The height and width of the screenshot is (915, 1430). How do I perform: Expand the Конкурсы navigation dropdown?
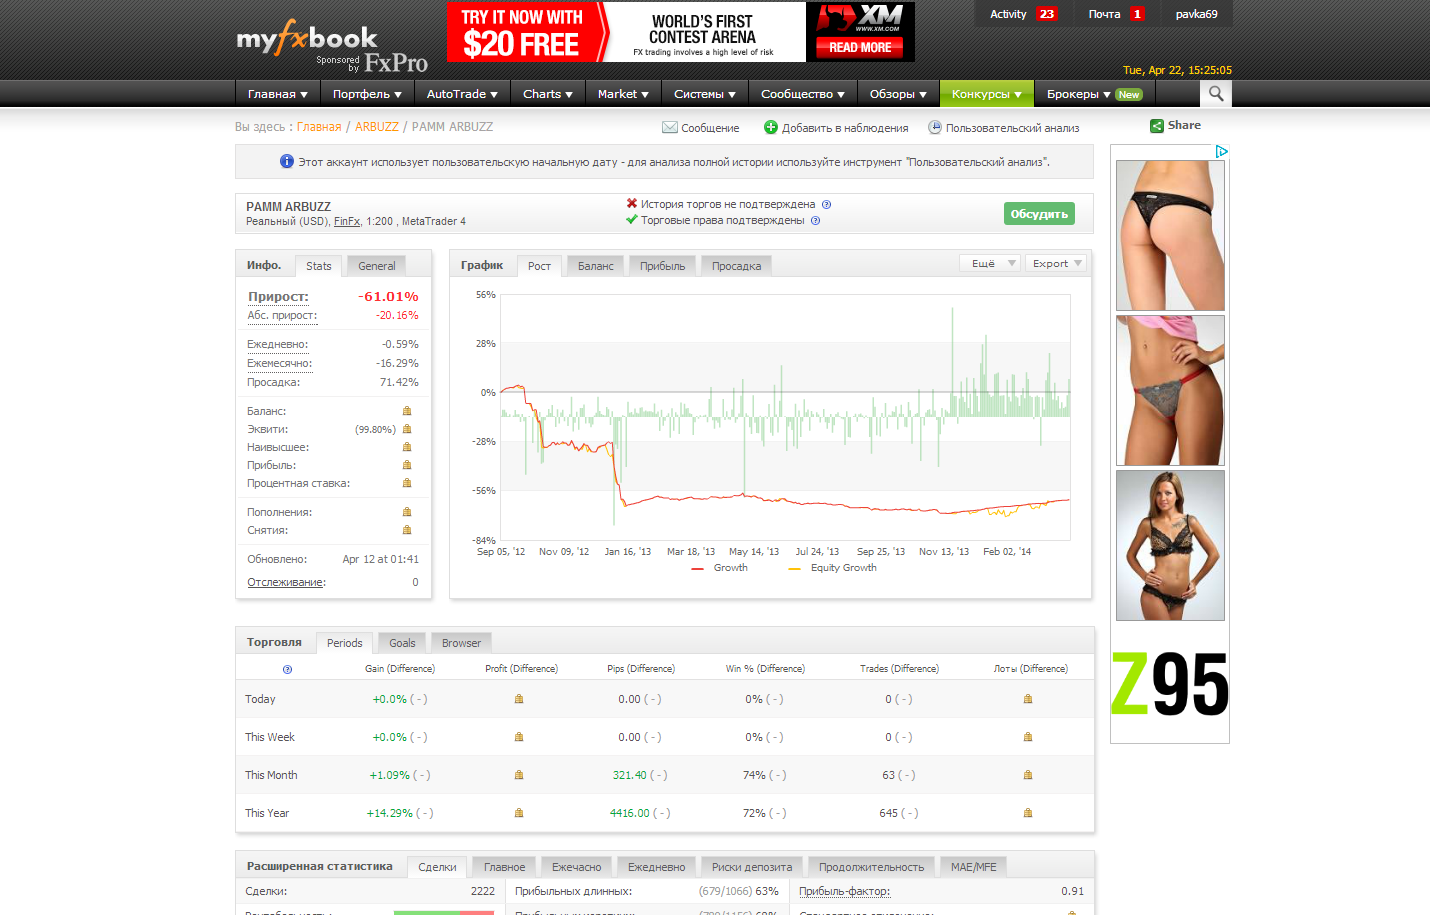[987, 94]
